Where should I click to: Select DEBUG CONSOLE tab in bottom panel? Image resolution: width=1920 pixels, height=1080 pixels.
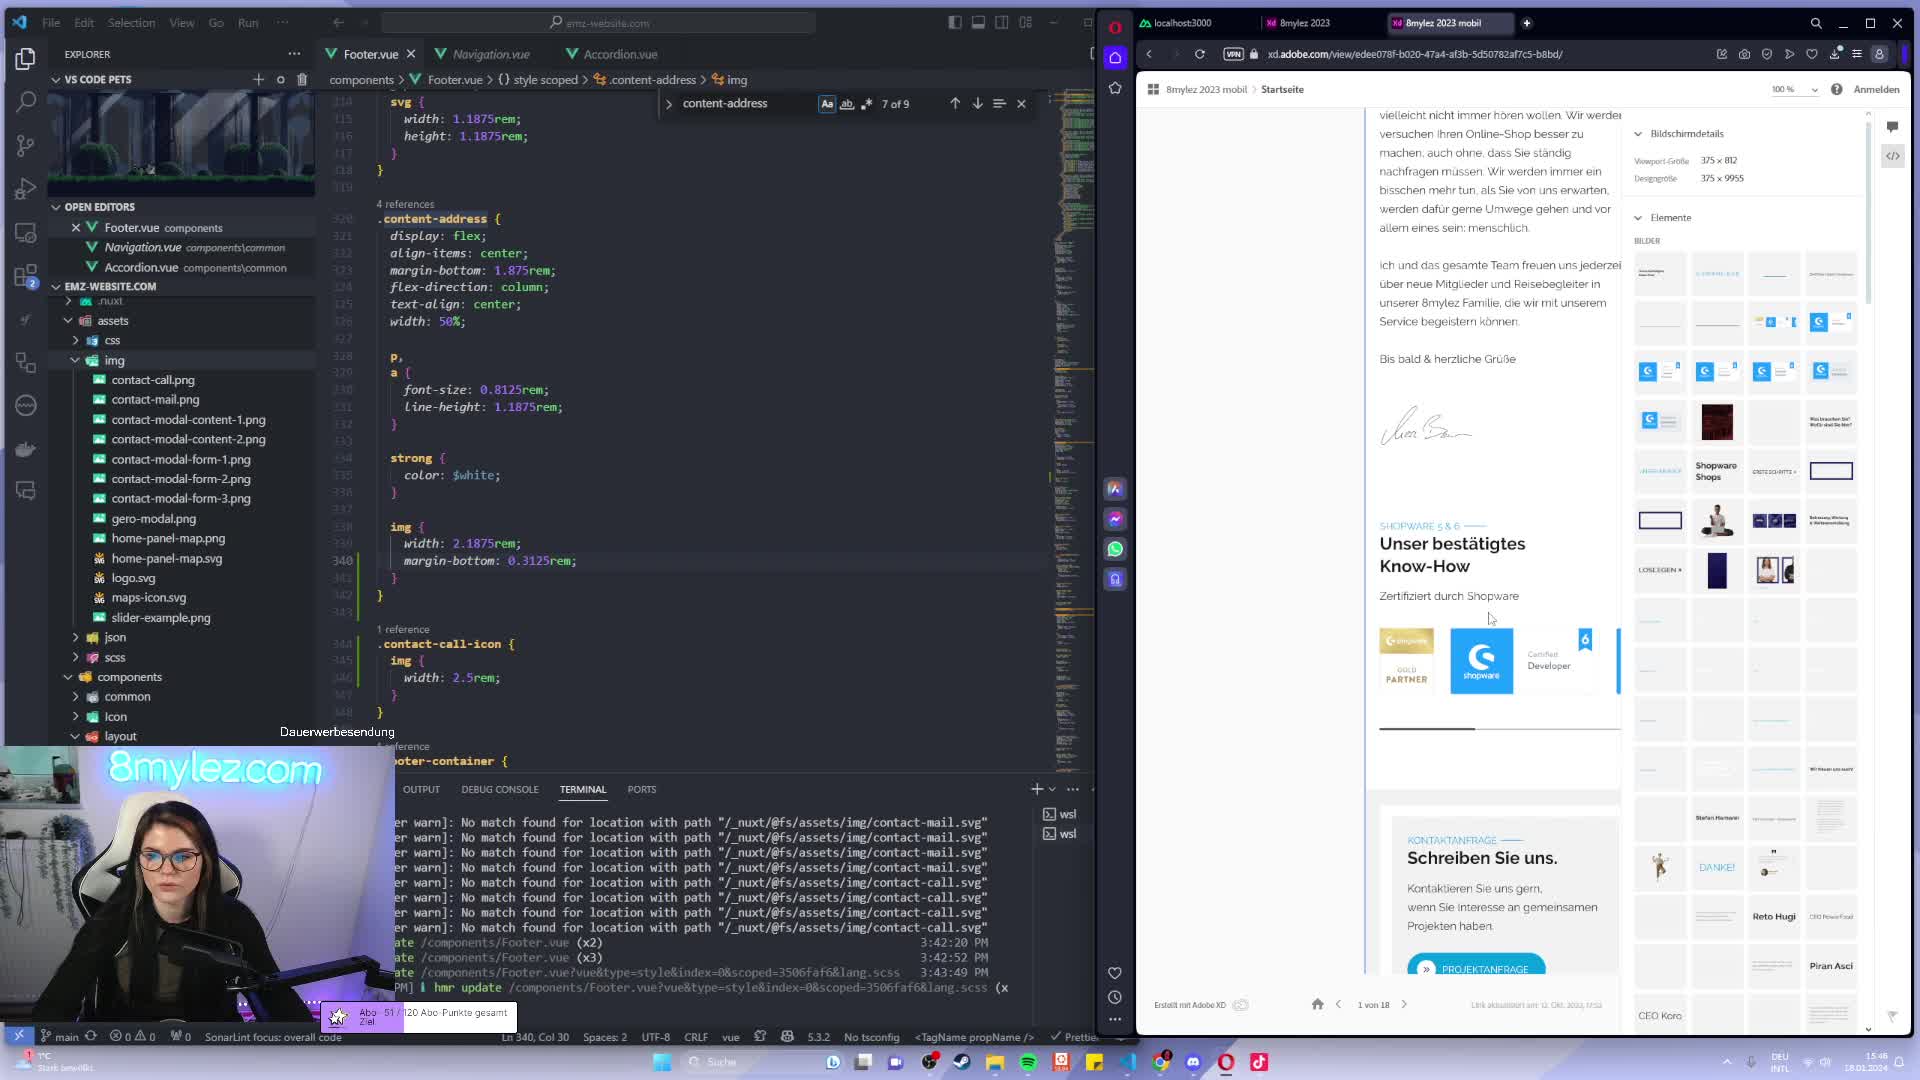(x=499, y=790)
